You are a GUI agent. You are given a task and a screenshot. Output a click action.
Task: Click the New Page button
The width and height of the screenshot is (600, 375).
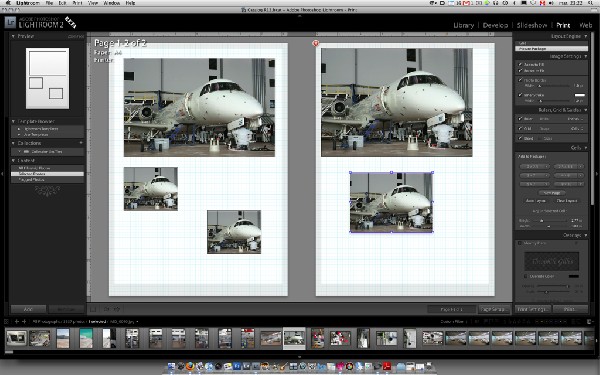(551, 193)
